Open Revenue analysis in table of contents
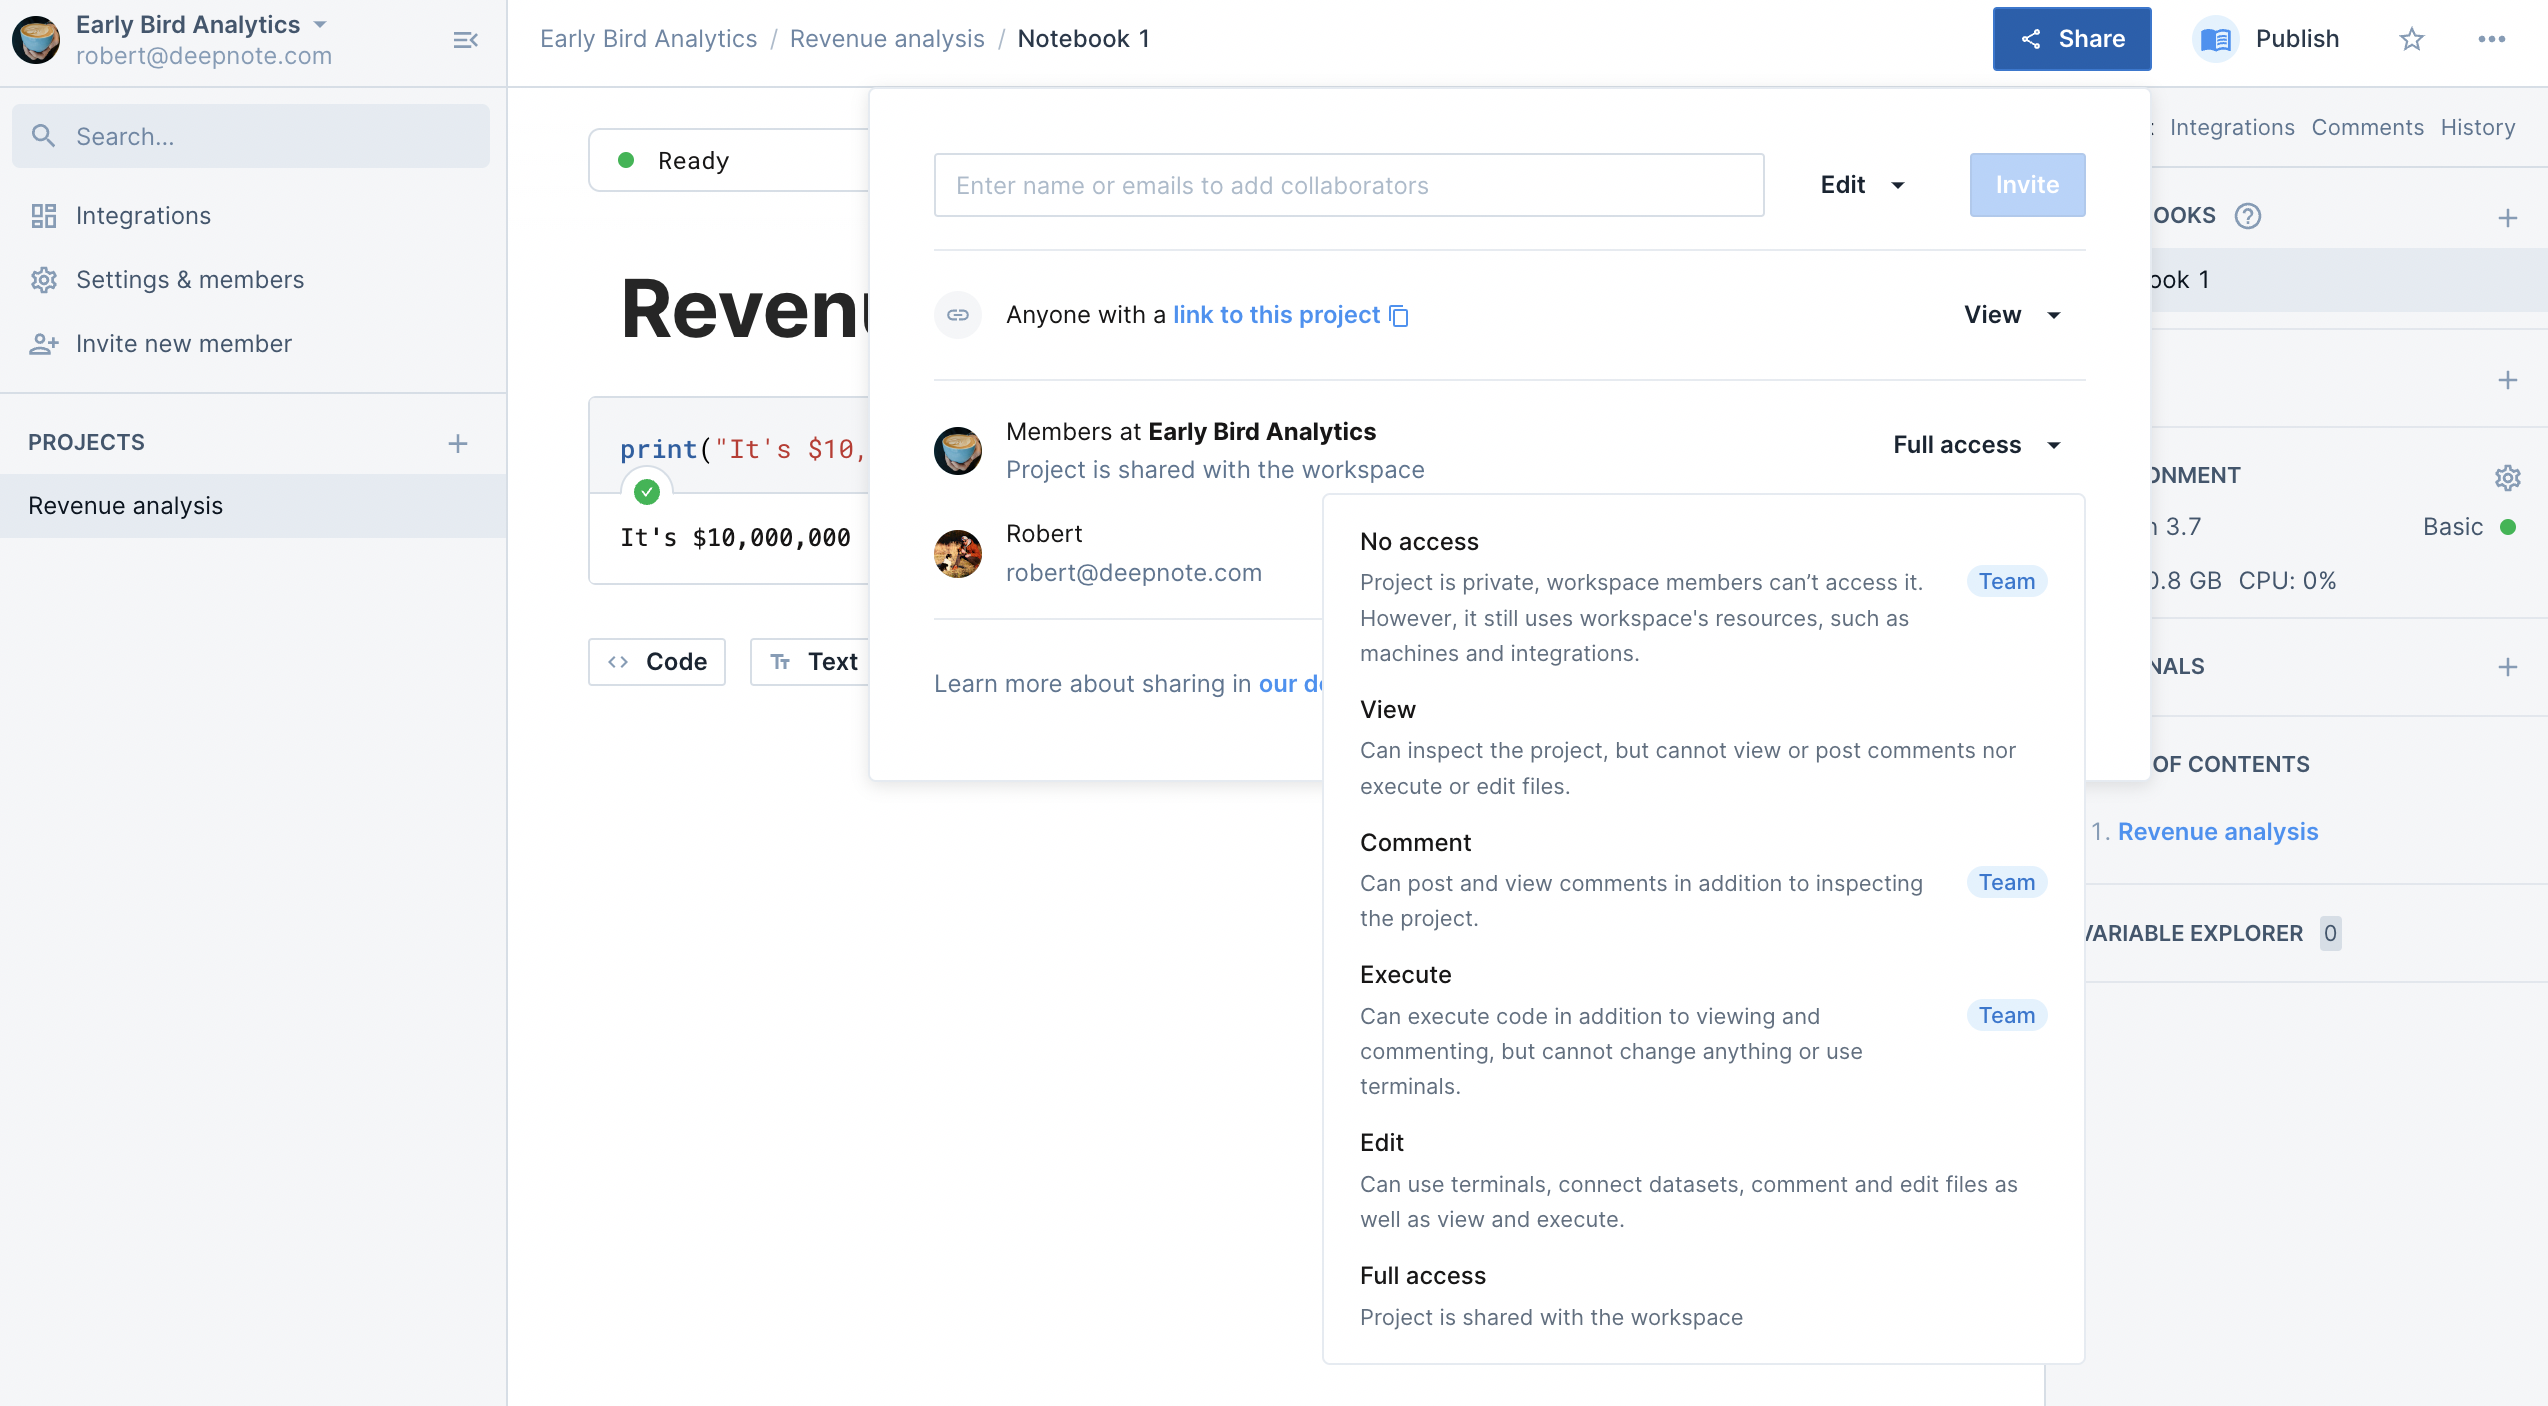The height and width of the screenshot is (1406, 2548). (x=2217, y=832)
